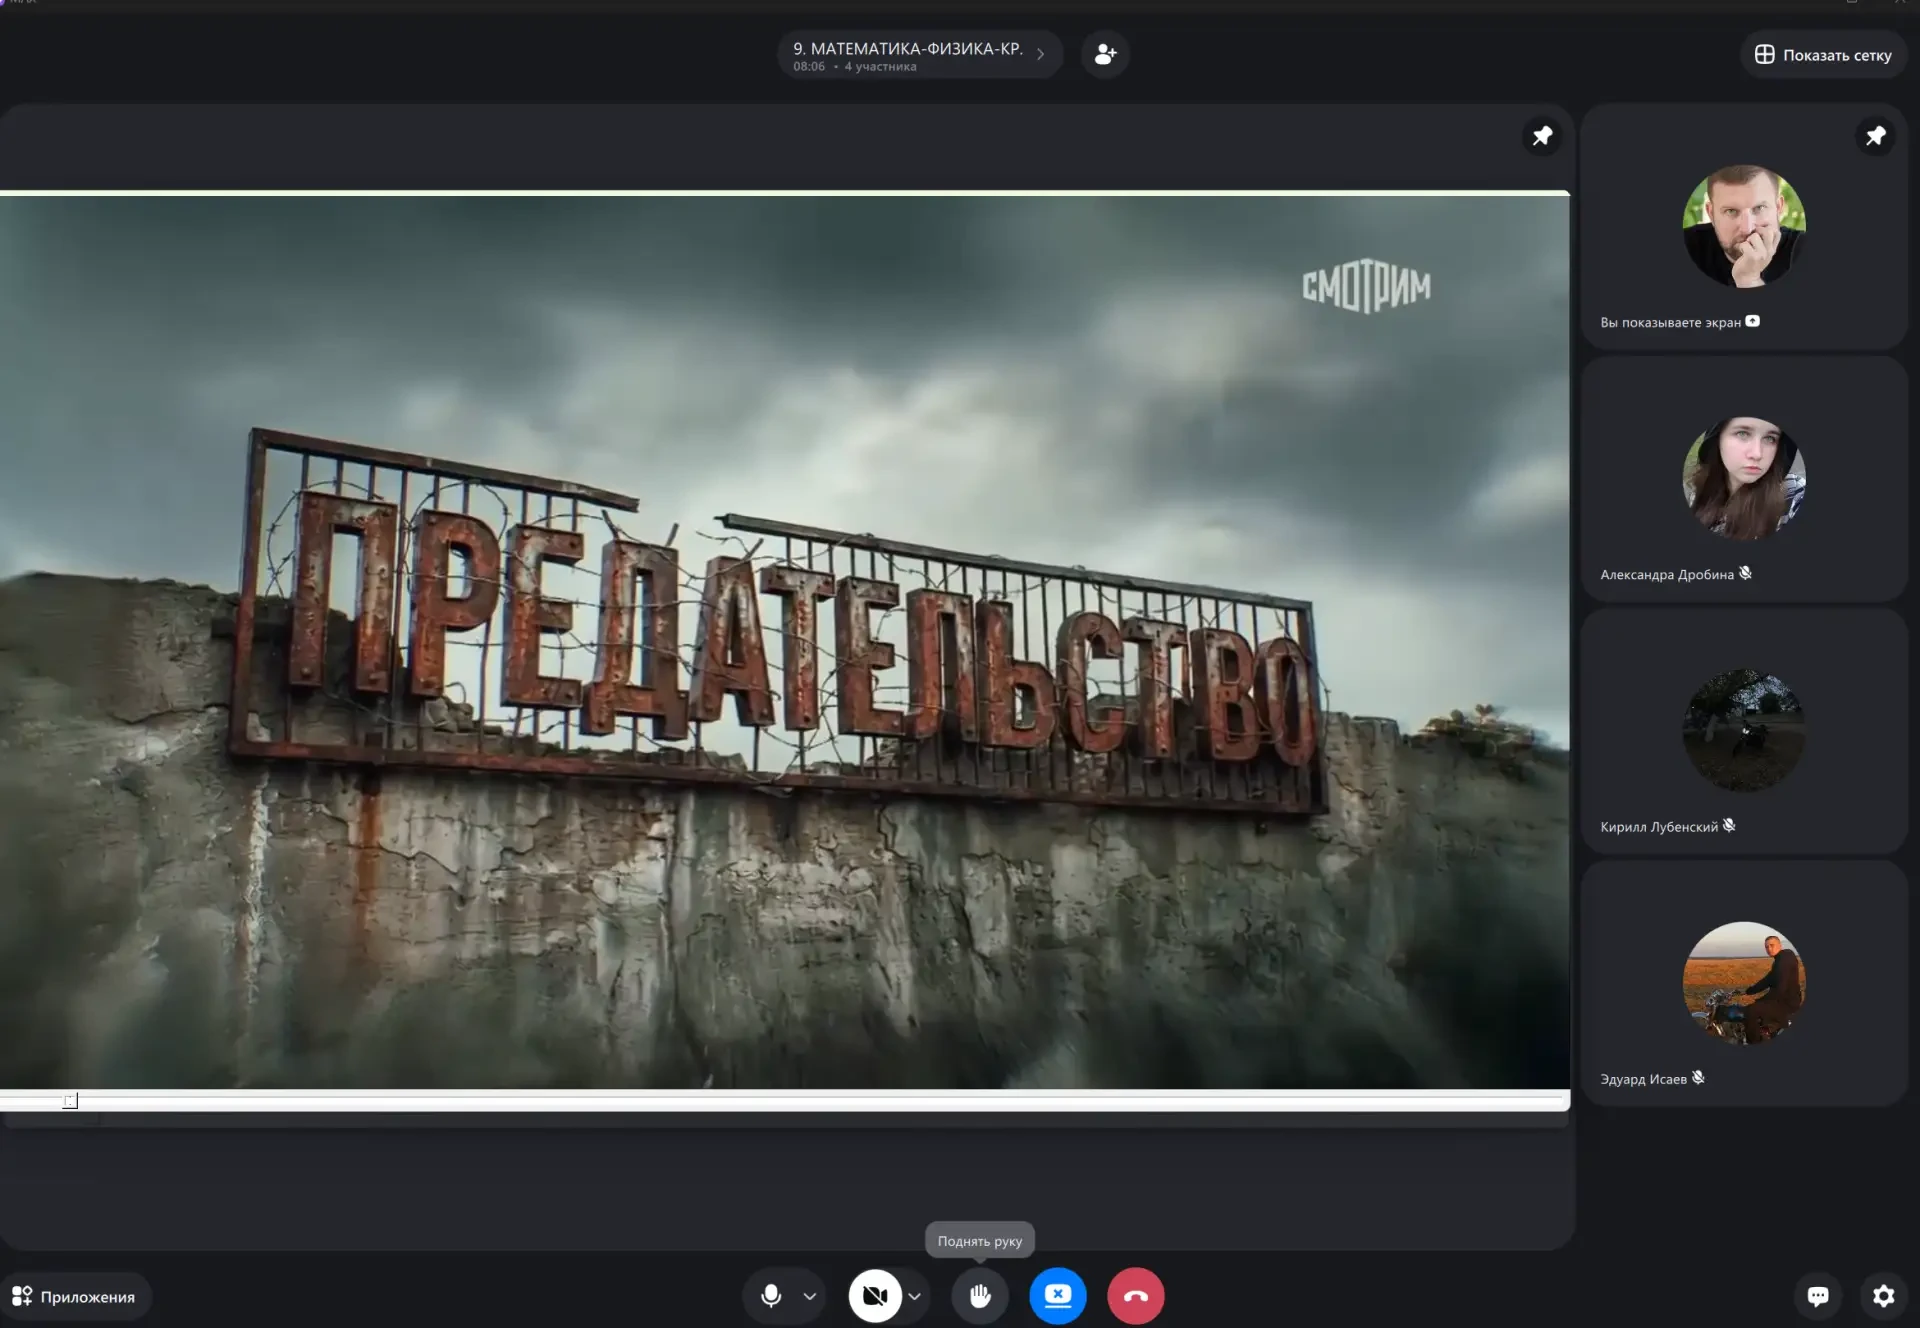This screenshot has height=1328, width=1920.
Task: Expand call info chevron next to call title
Action: tap(1041, 55)
